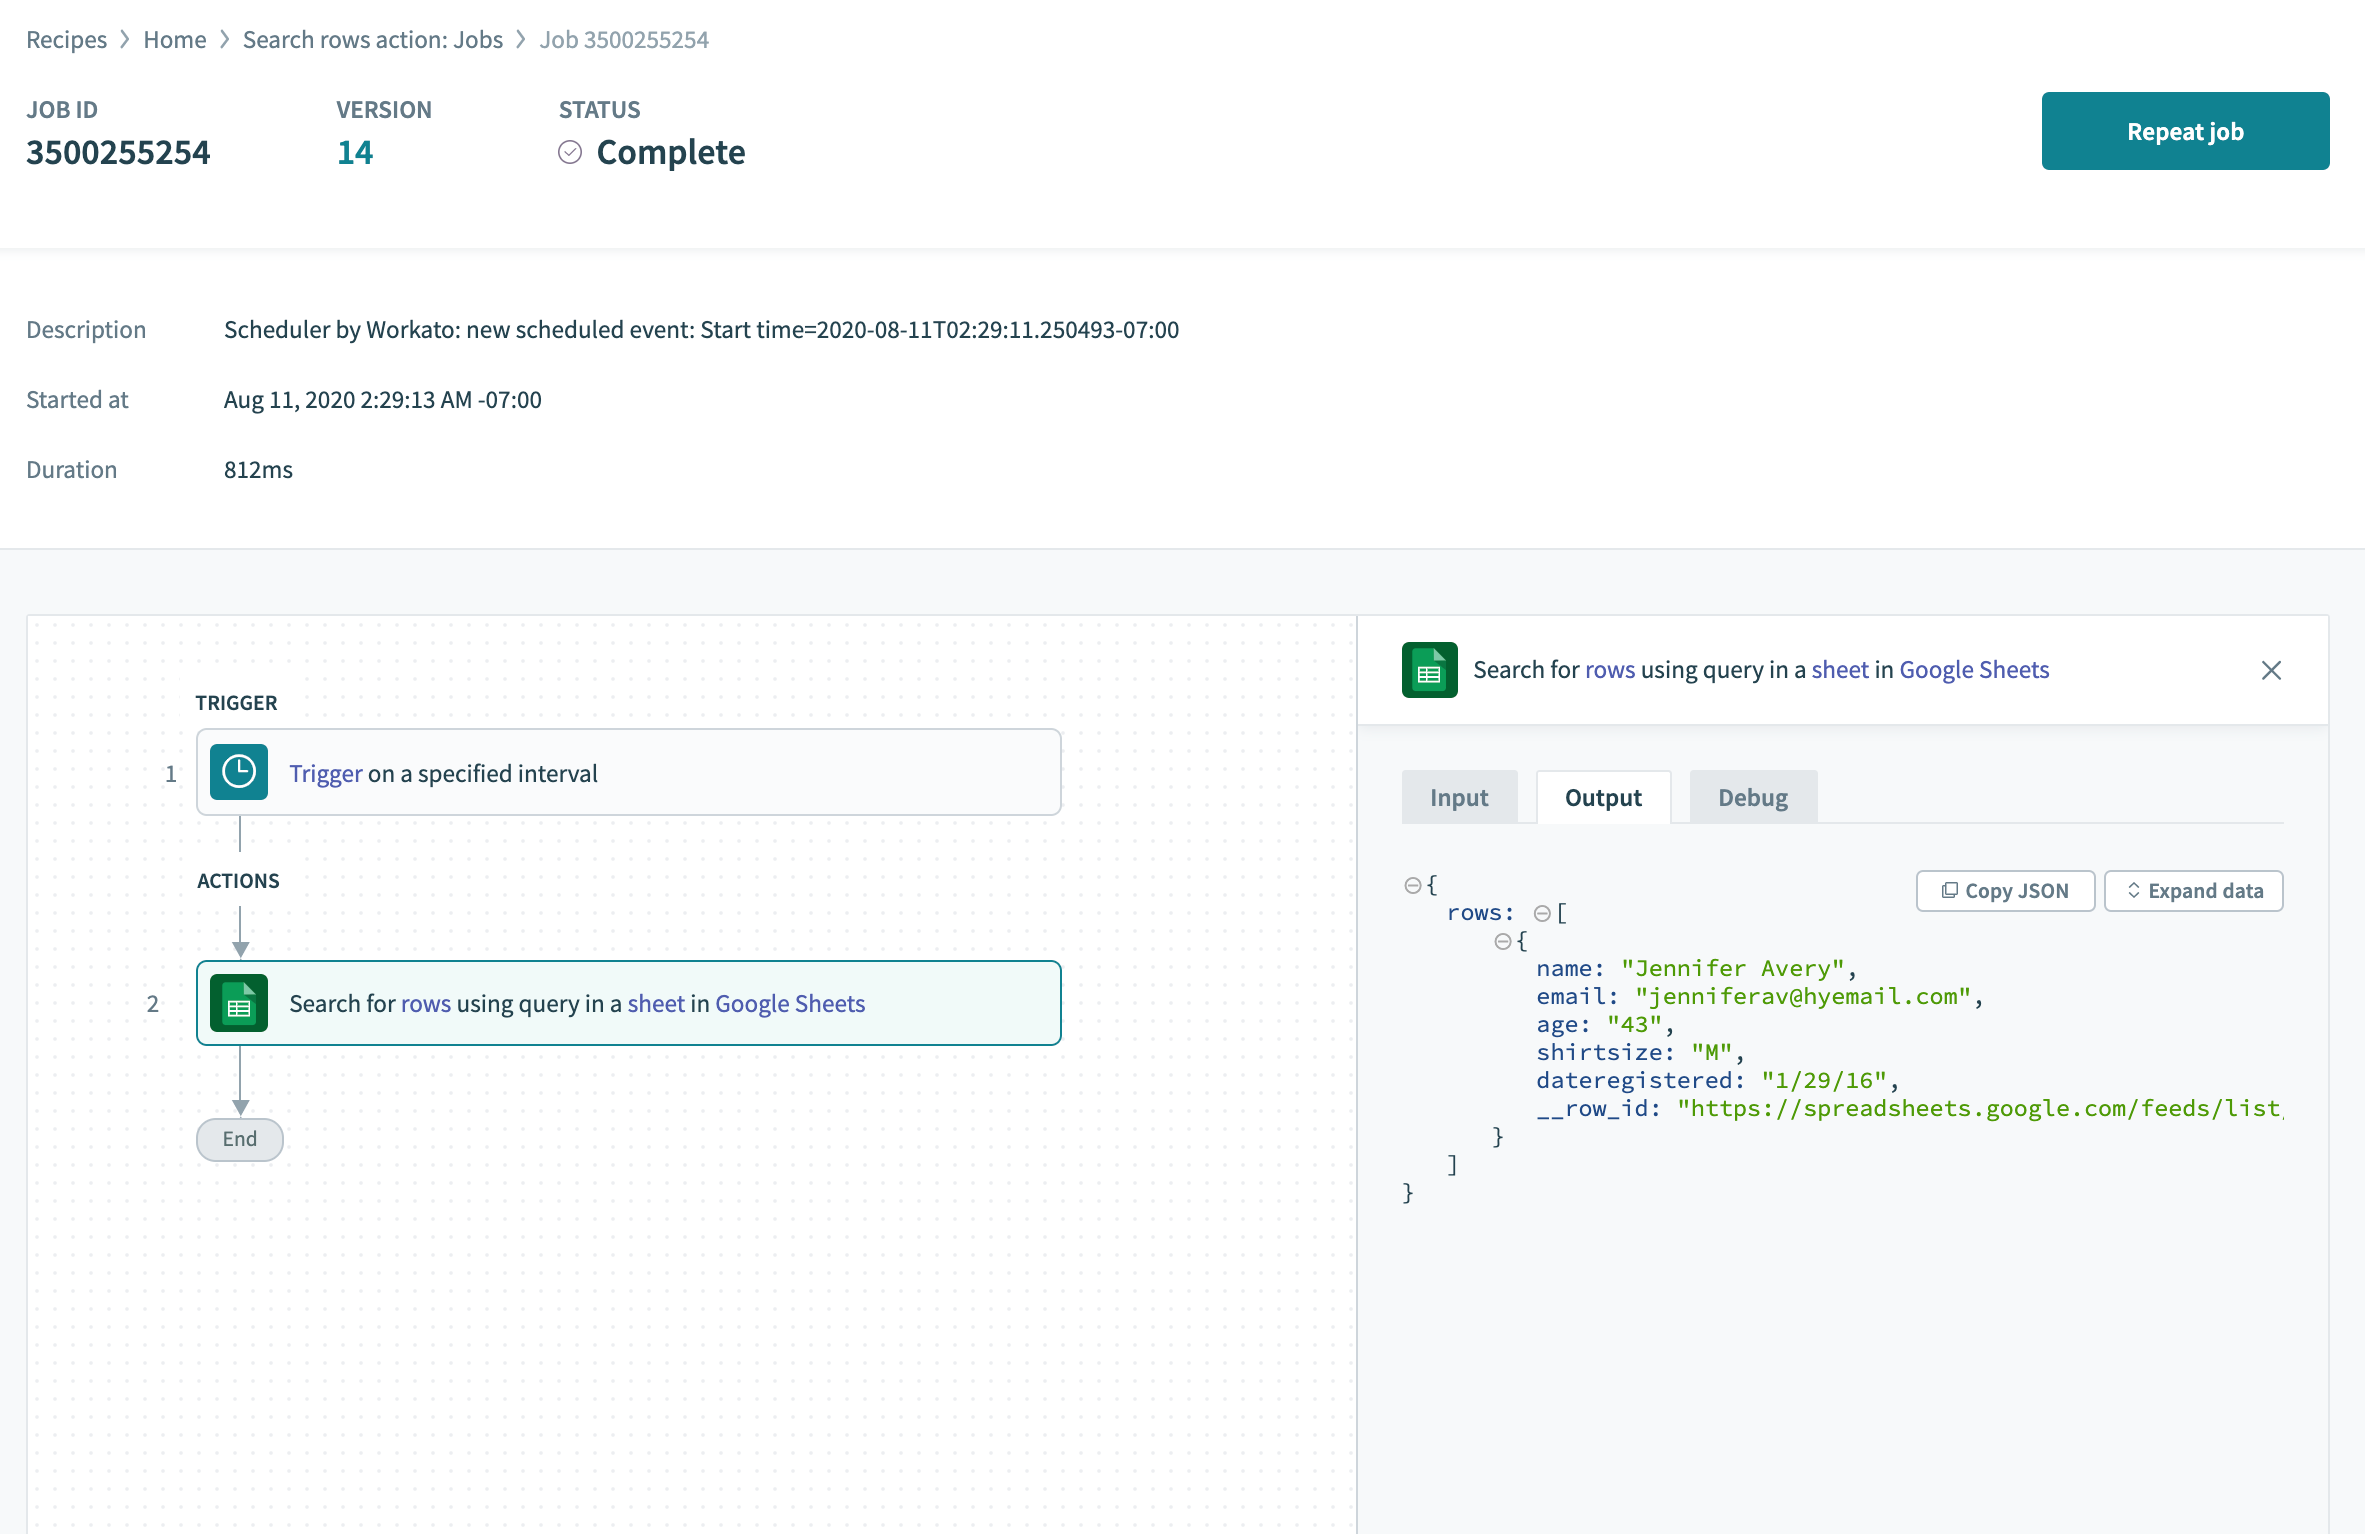Collapse the root JSON object
Viewport: 2365px width, 1534px height.
(1412, 885)
